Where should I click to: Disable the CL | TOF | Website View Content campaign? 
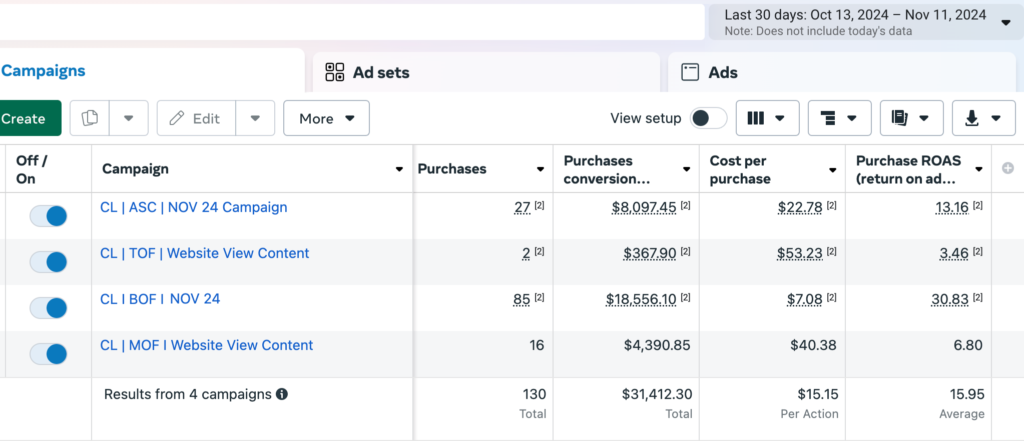click(48, 262)
